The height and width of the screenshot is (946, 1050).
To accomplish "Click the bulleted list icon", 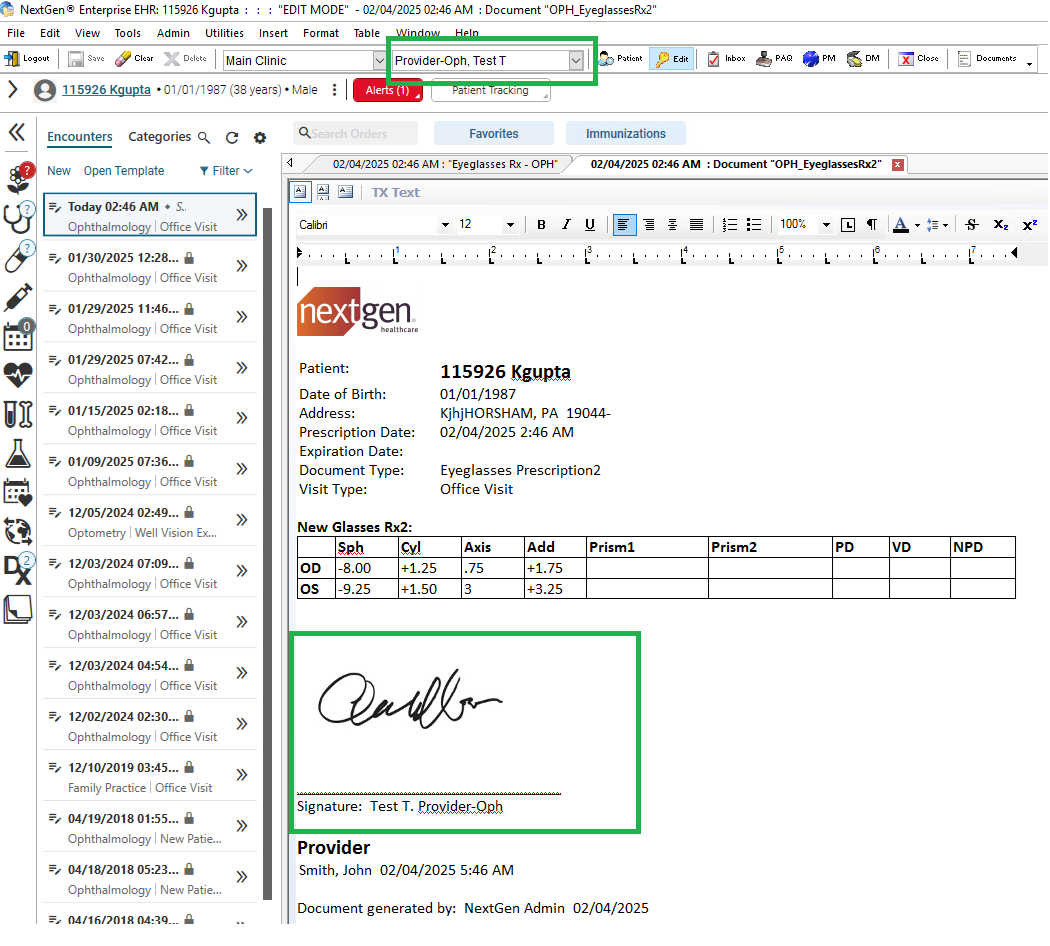I will coord(754,225).
